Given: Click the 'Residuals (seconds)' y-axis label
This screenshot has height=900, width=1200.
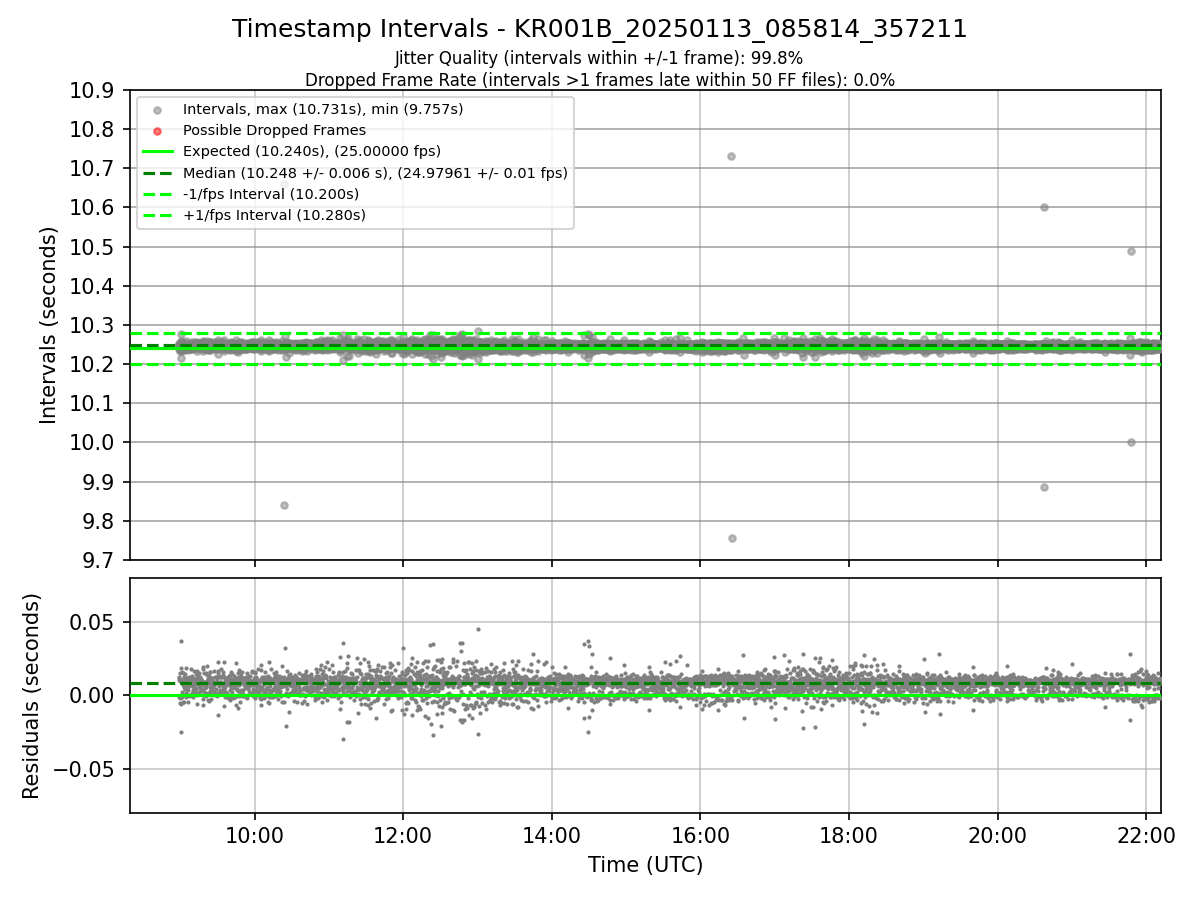Looking at the screenshot, I should (32, 696).
